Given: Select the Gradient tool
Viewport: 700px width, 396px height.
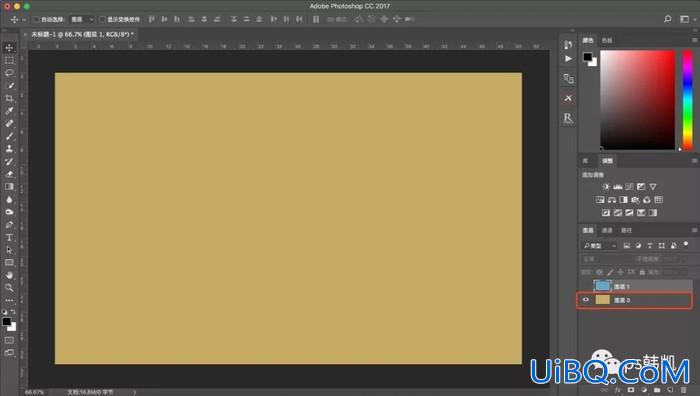Looking at the screenshot, I should (9, 187).
